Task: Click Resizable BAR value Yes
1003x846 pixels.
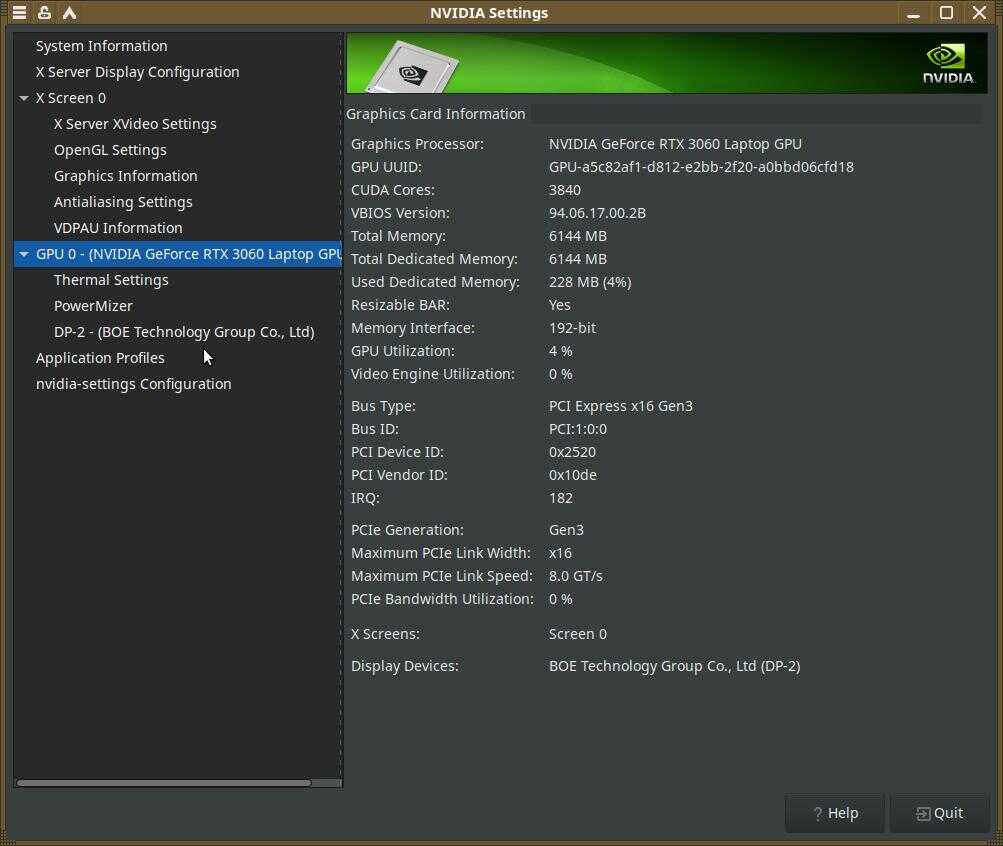Action: click(560, 306)
